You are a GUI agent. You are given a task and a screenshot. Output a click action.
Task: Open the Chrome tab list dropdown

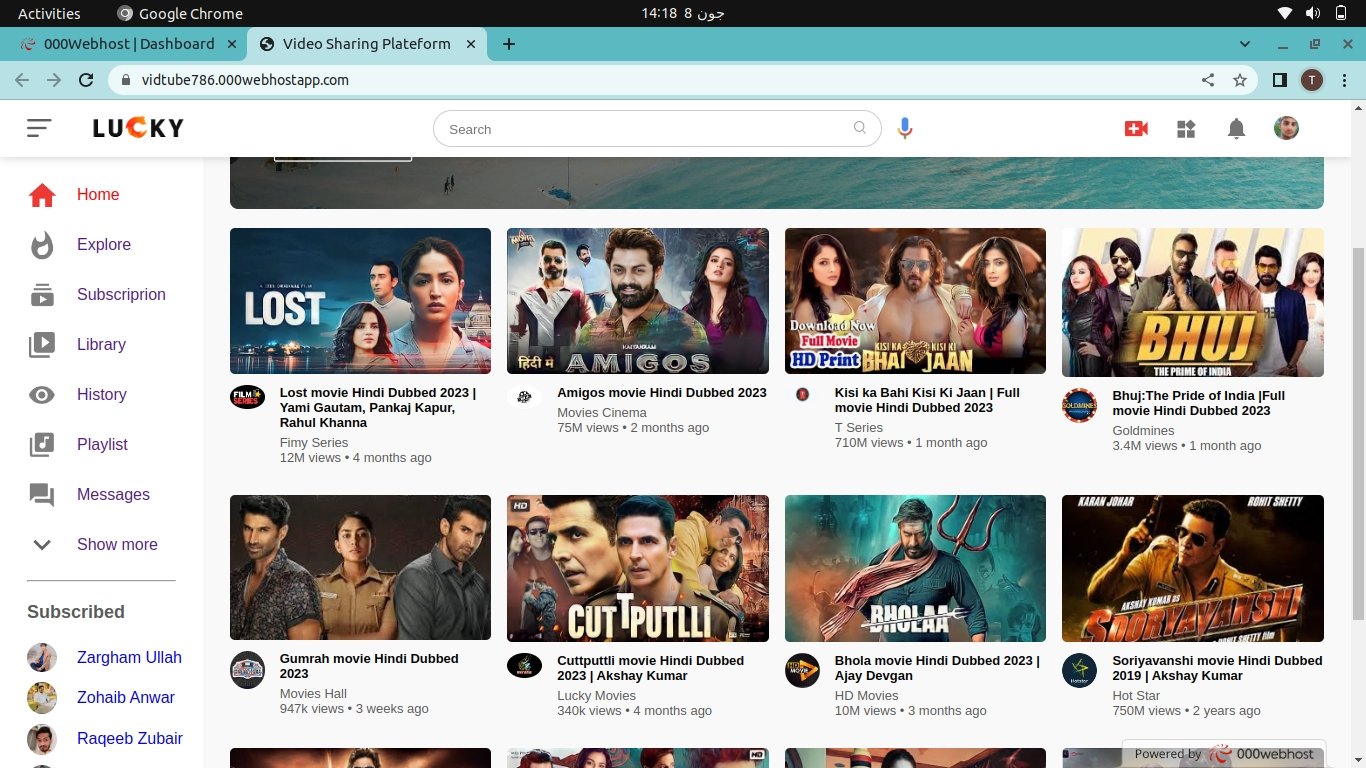click(1244, 44)
